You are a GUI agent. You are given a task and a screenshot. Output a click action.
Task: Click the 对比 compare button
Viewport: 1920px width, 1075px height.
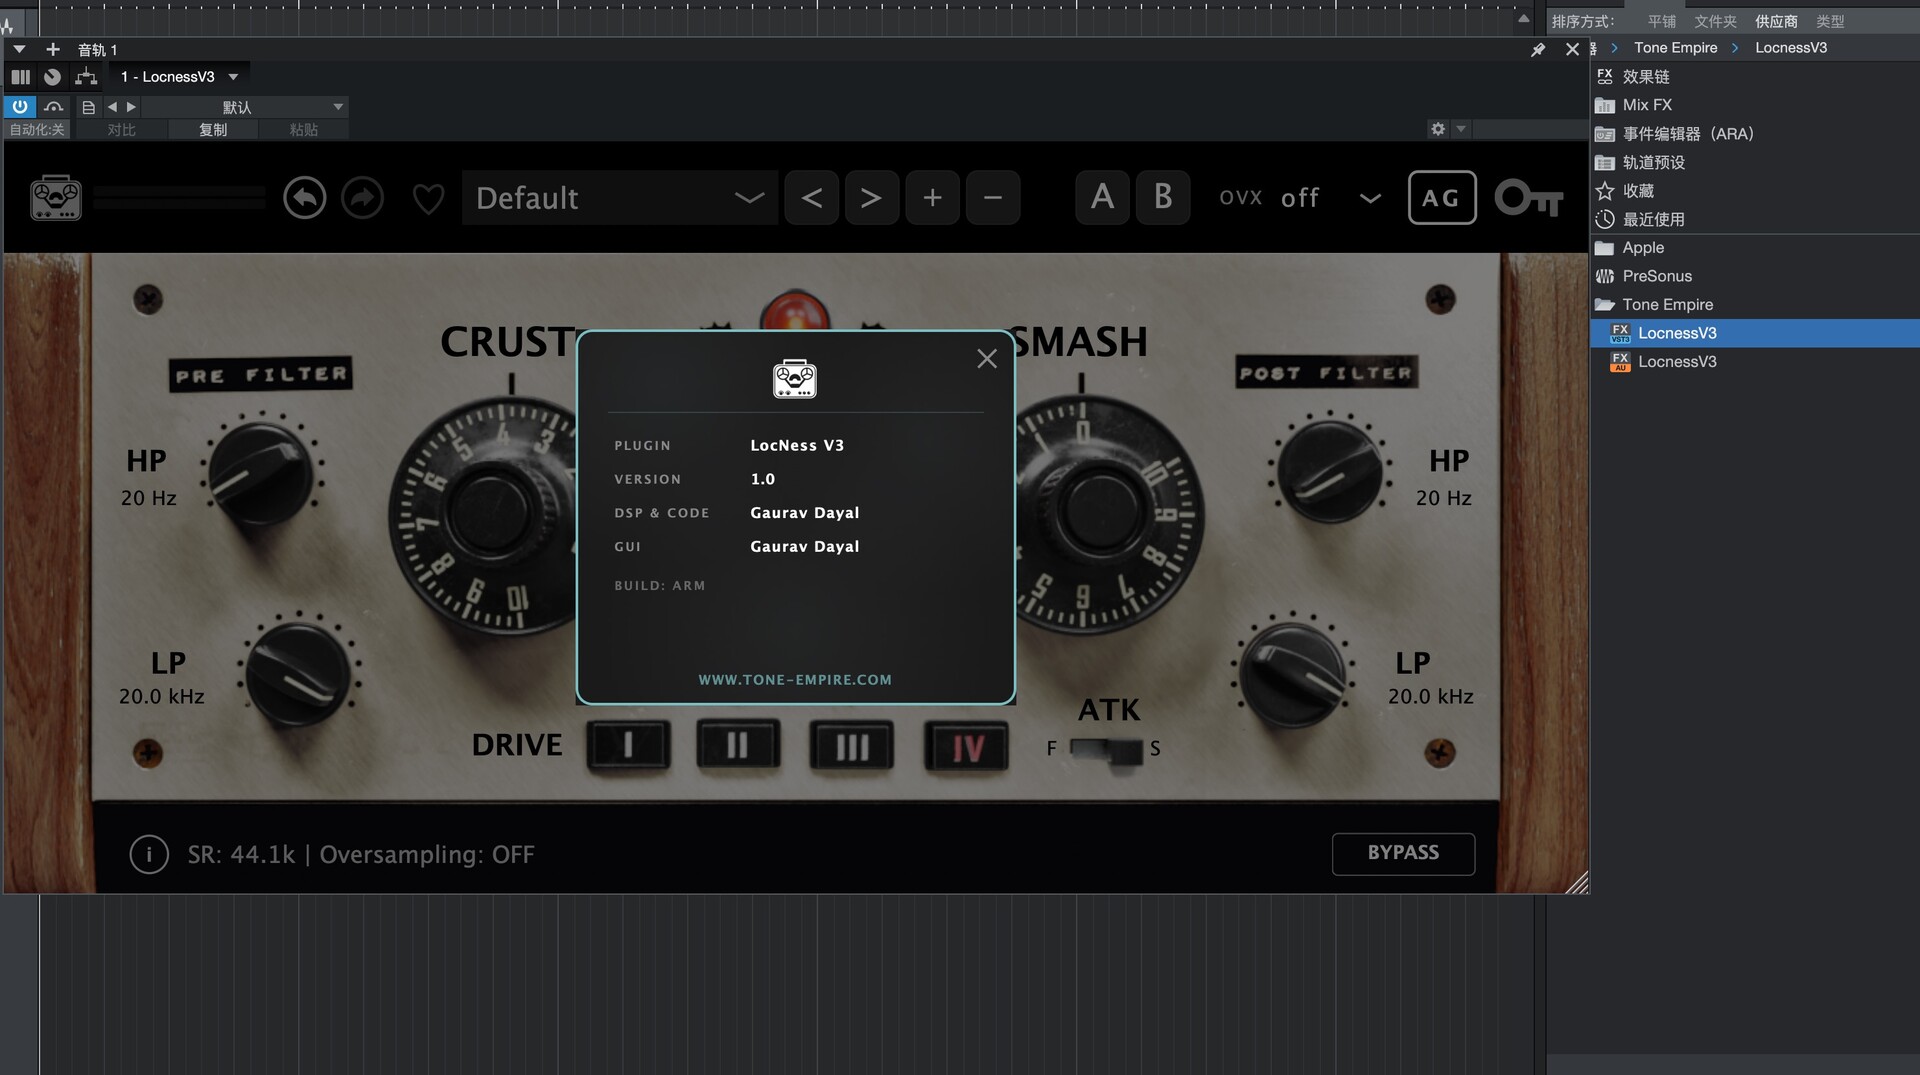pos(122,130)
